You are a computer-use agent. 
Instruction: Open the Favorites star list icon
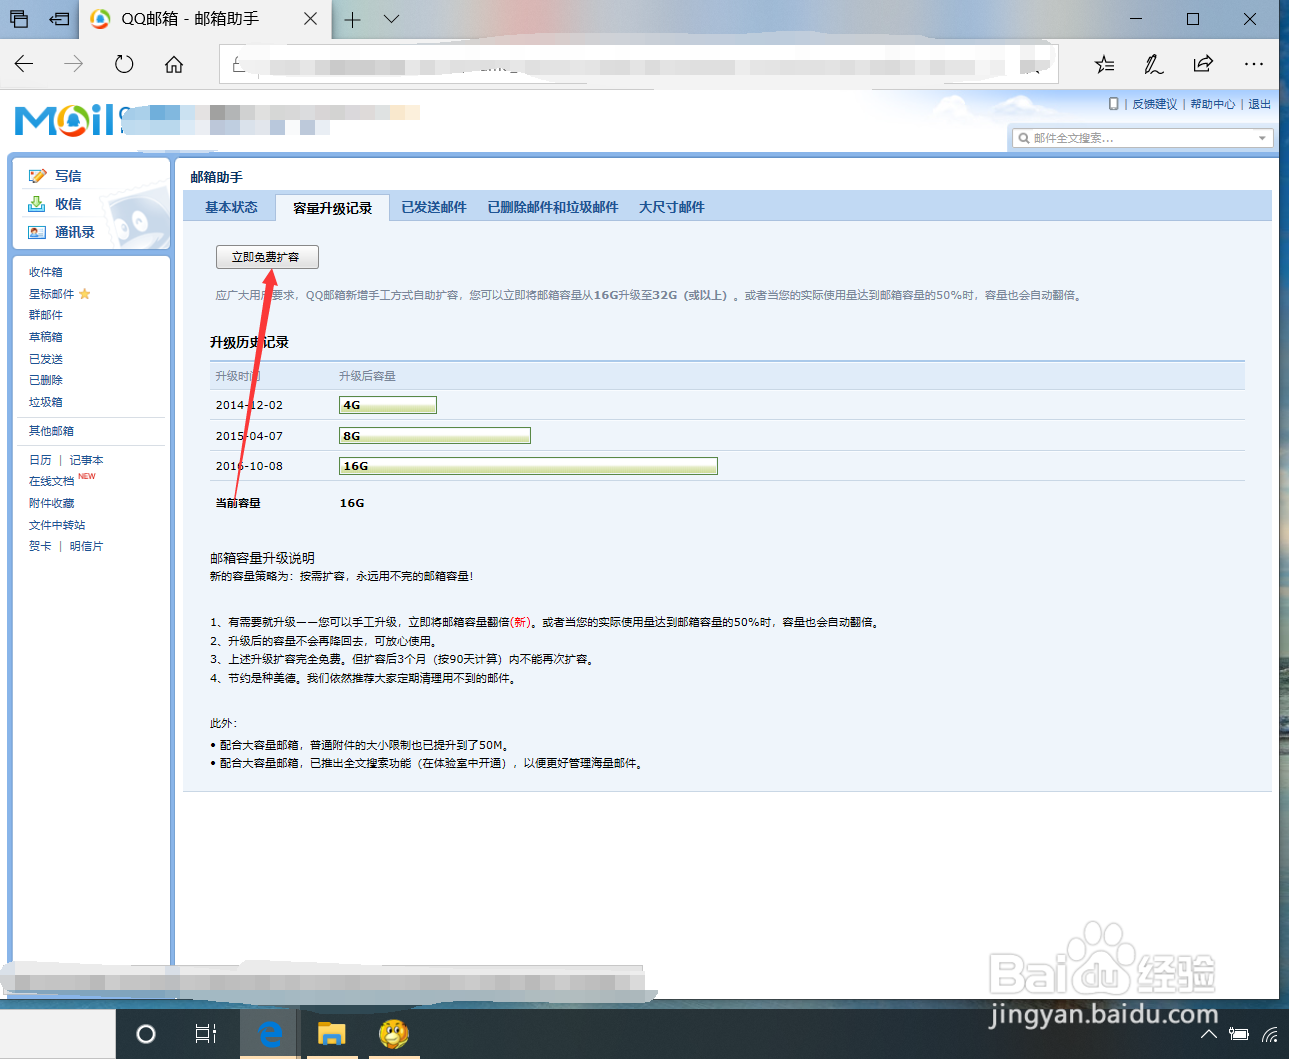pyautogui.click(x=1104, y=64)
